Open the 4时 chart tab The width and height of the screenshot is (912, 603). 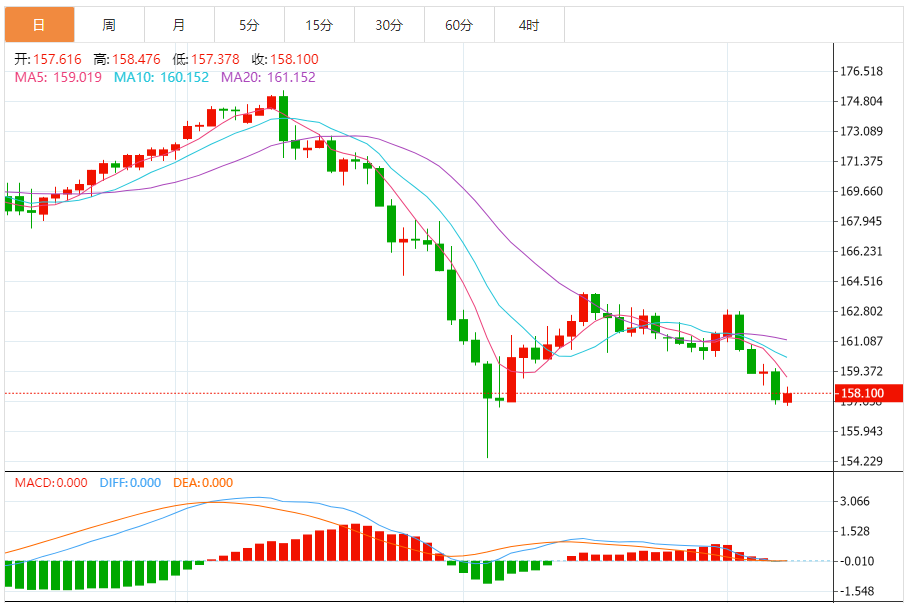[x=529, y=25]
